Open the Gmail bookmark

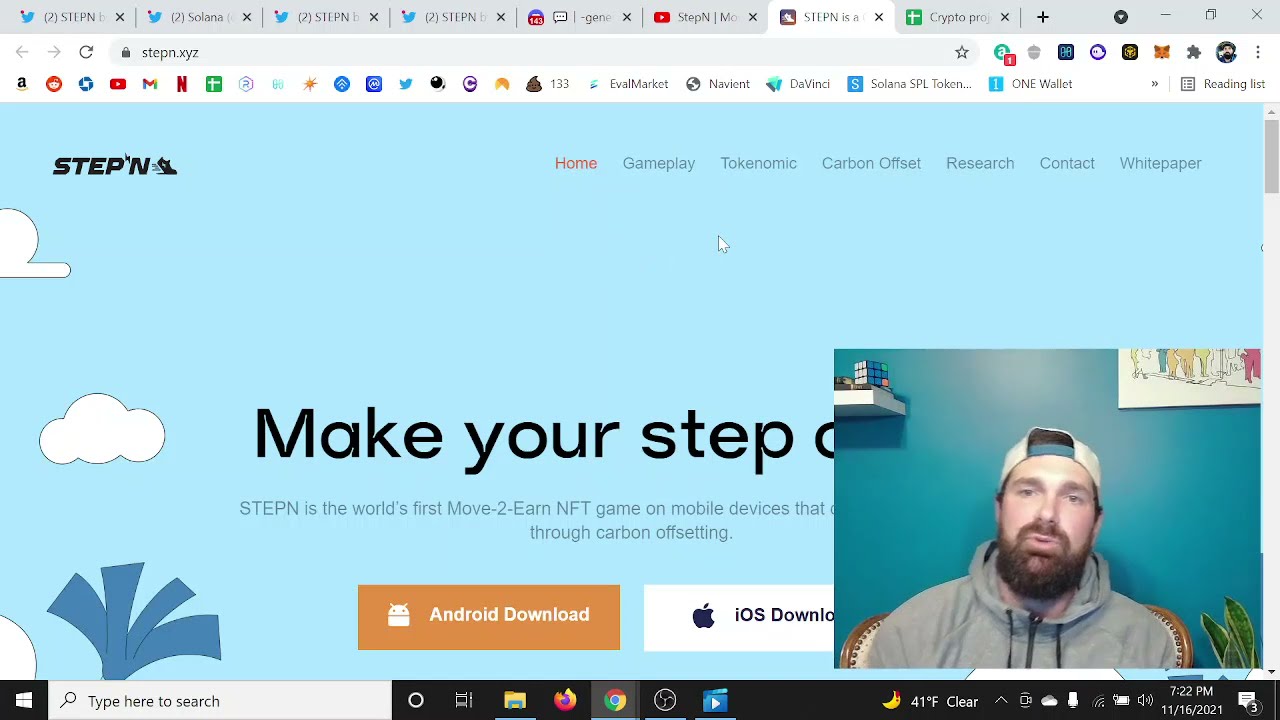pyautogui.click(x=150, y=84)
